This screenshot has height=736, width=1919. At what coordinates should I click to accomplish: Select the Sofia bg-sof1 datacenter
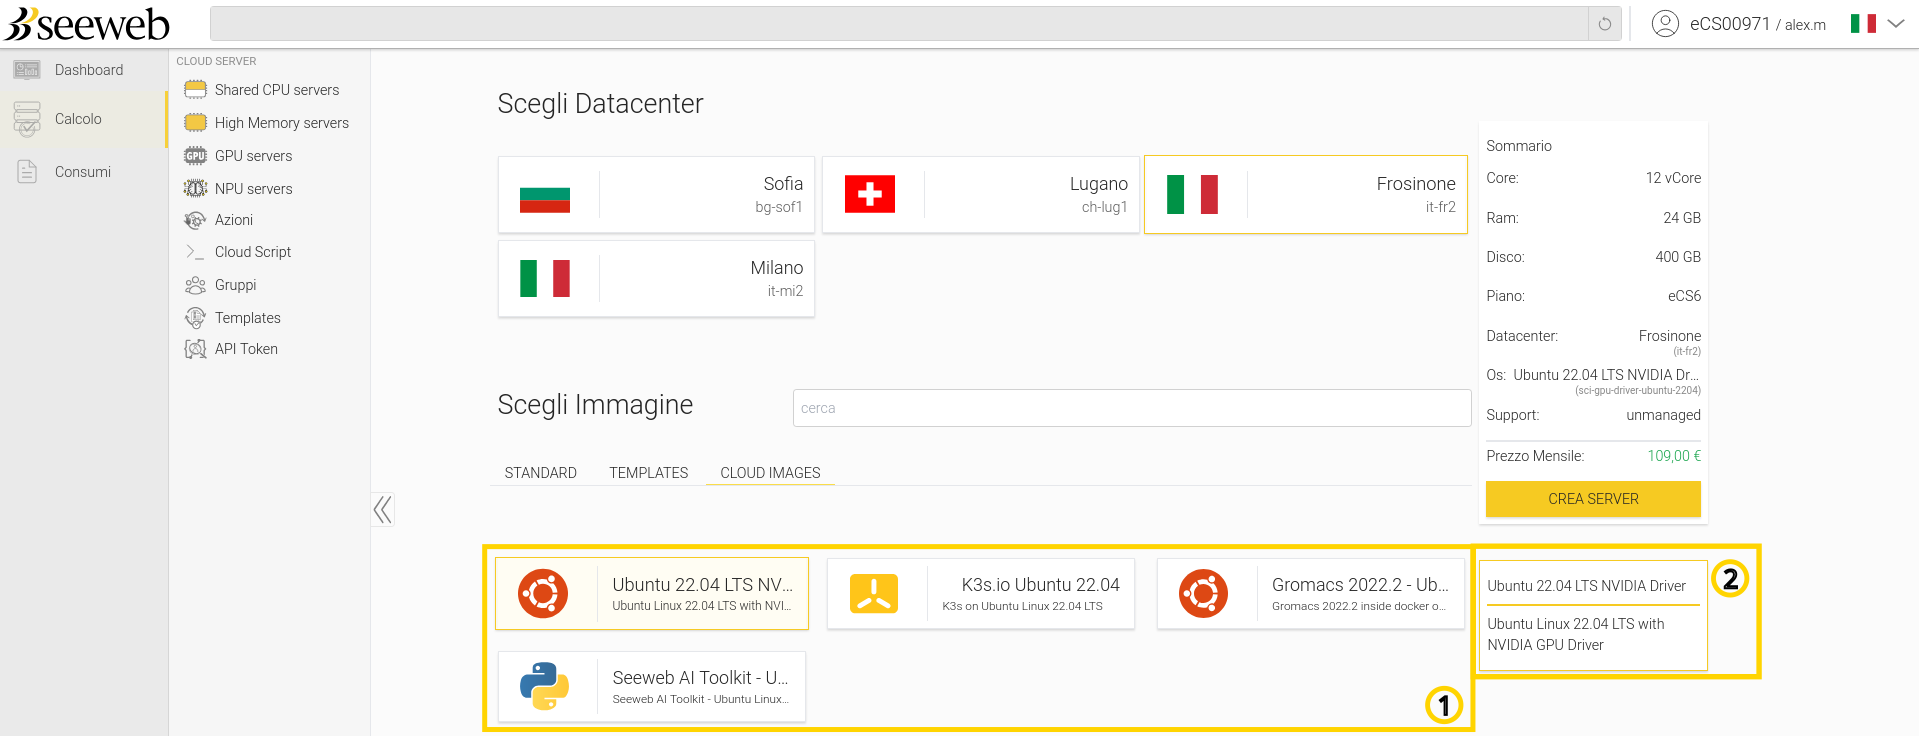click(656, 195)
